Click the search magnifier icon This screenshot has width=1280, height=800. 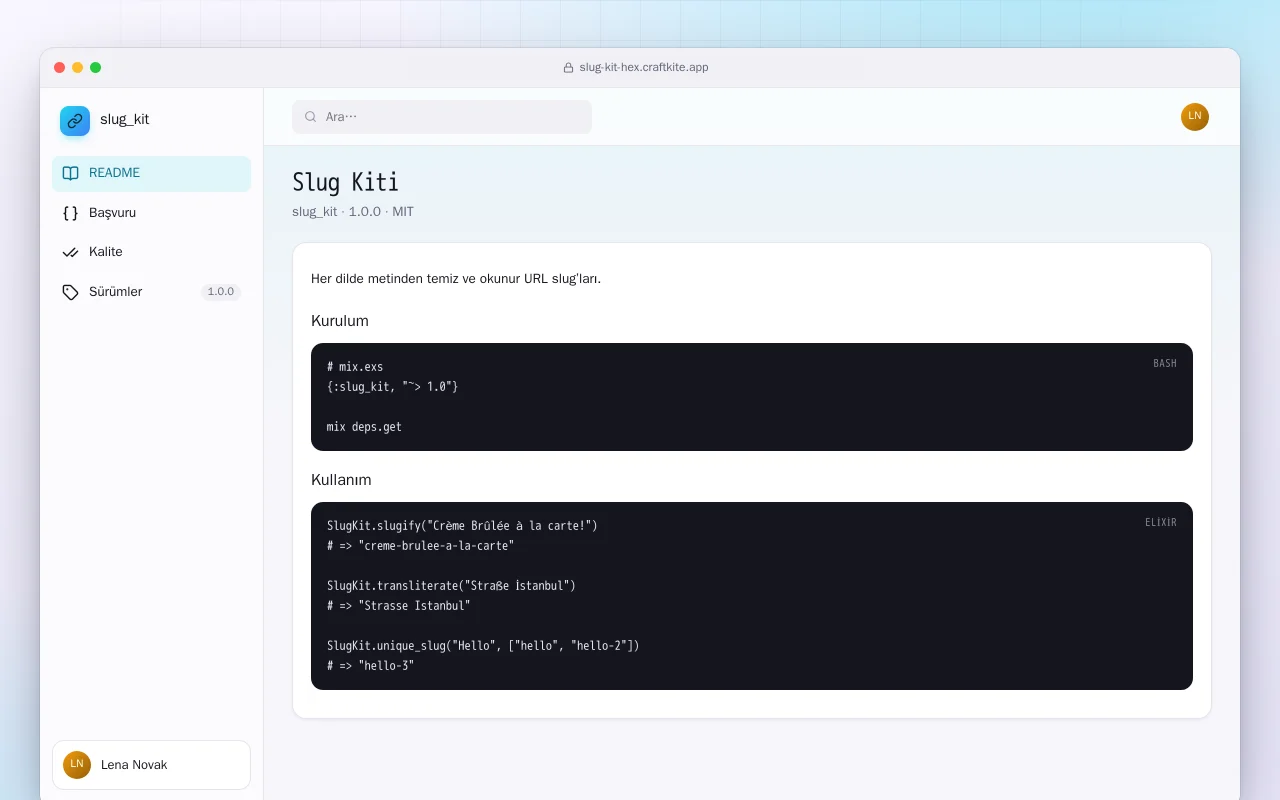[311, 117]
